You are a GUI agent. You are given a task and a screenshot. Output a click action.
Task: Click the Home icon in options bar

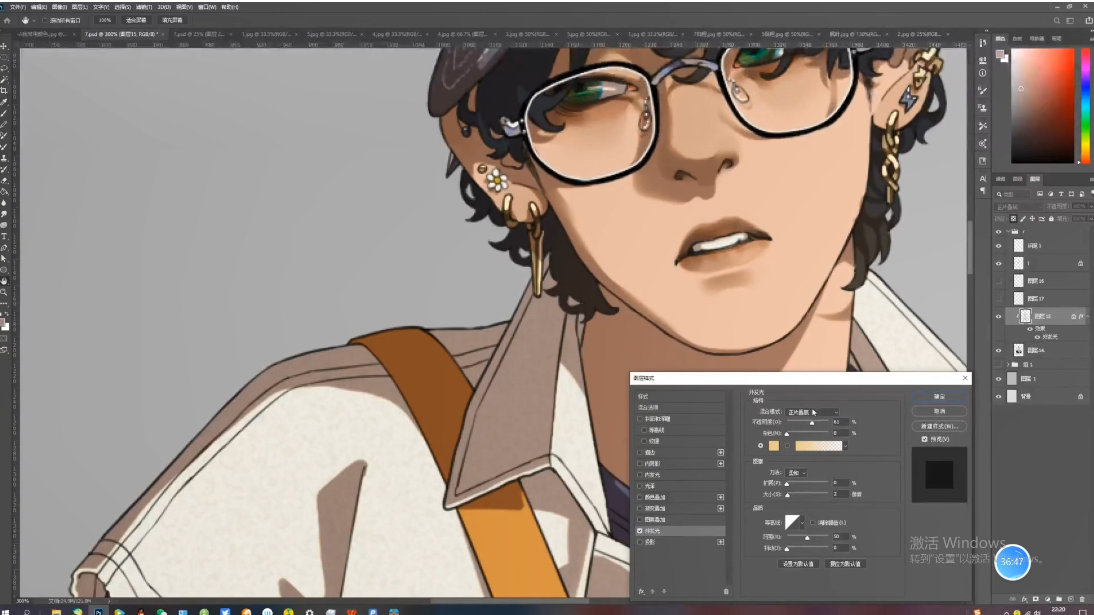[7, 20]
